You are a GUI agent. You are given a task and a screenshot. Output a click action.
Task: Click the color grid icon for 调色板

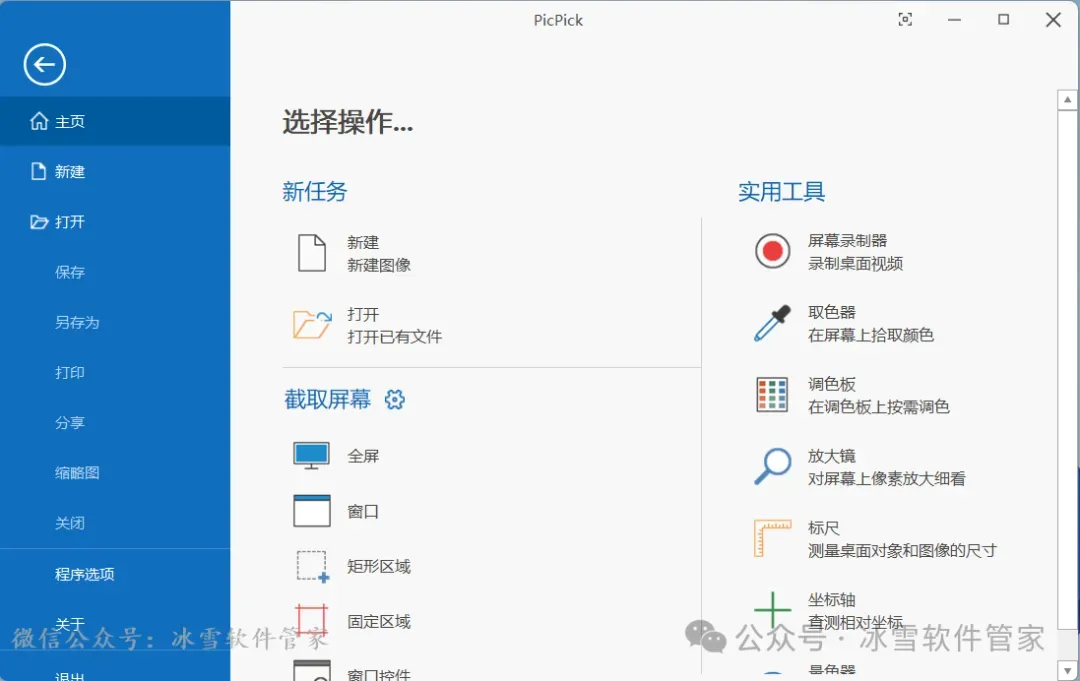[x=772, y=395]
